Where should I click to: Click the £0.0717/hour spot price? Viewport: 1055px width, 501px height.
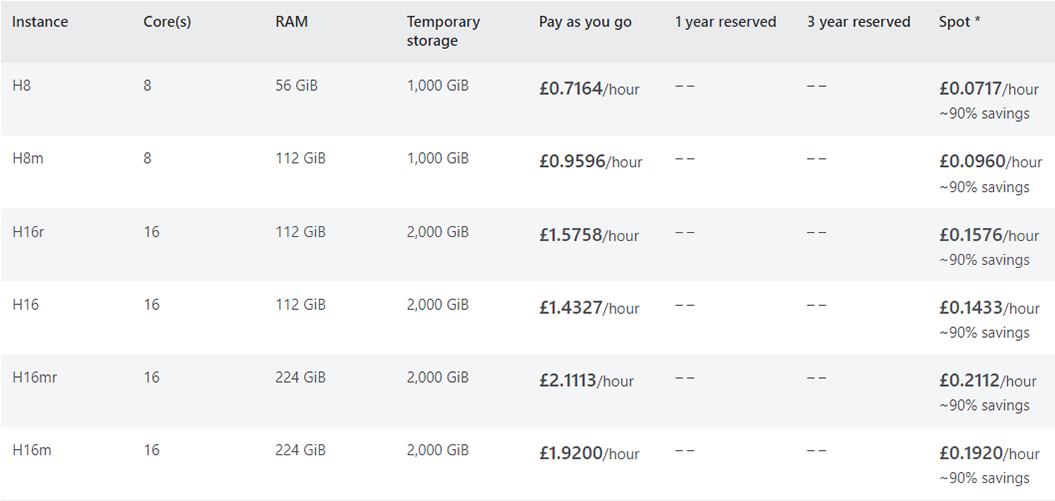pyautogui.click(x=988, y=89)
